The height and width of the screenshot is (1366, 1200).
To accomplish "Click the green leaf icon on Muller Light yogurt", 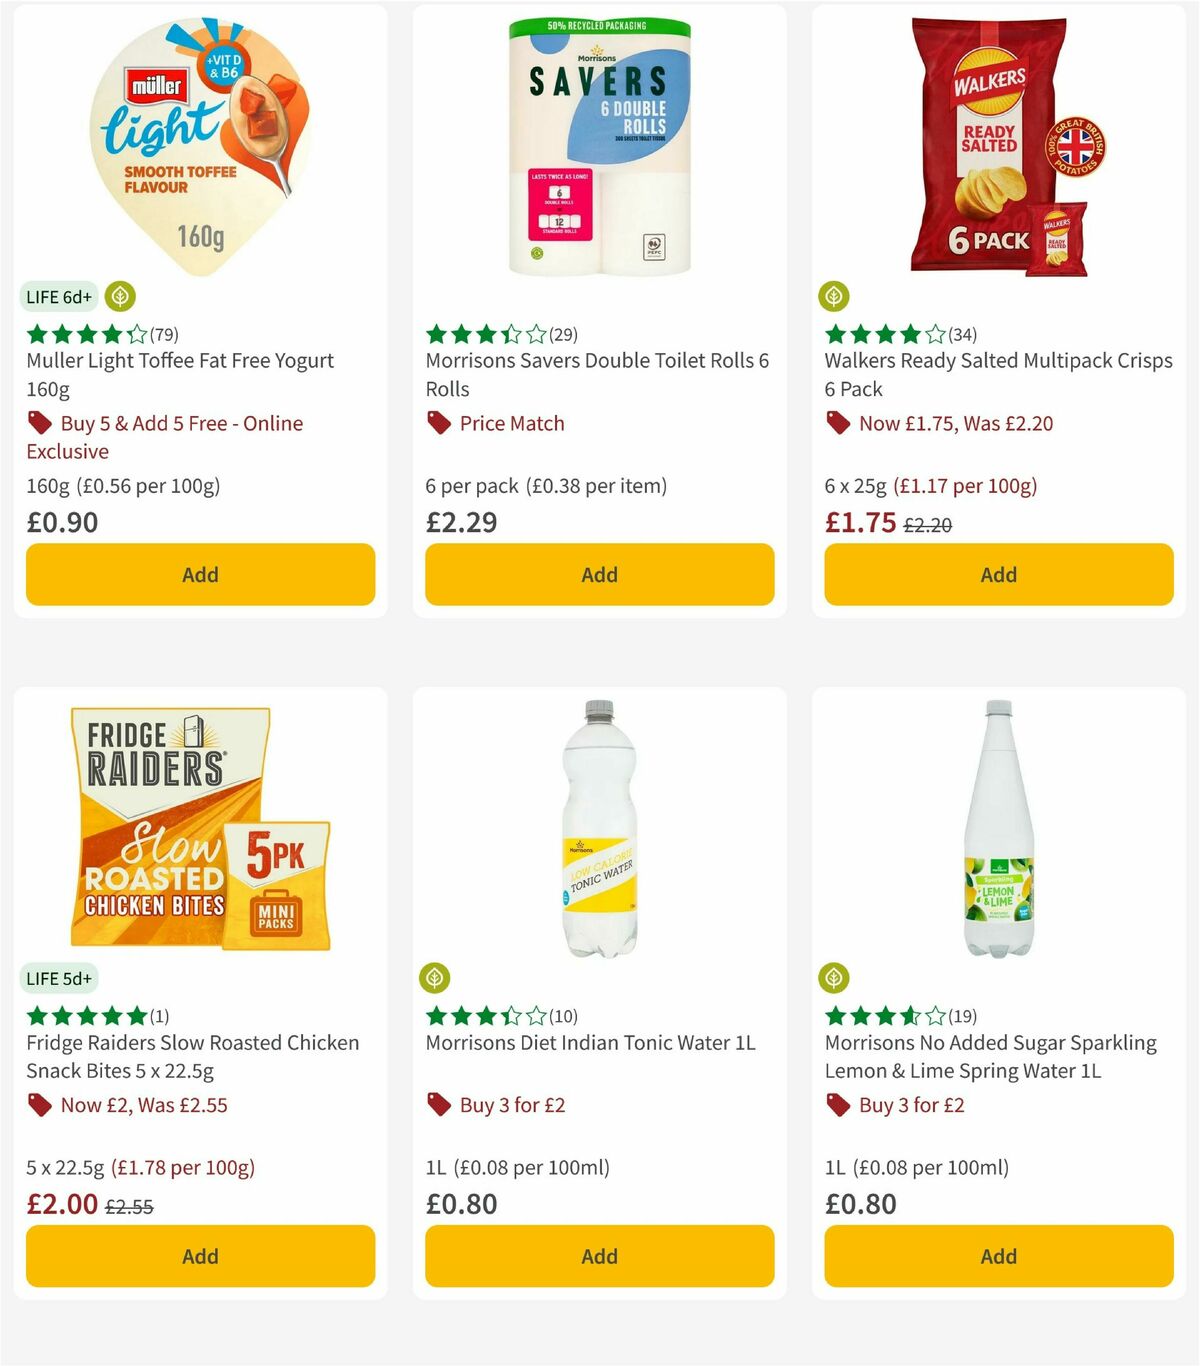I will pyautogui.click(x=119, y=297).
